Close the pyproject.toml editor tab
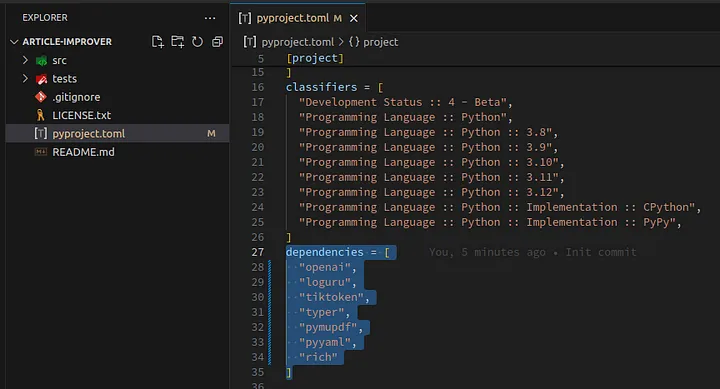 coord(354,18)
